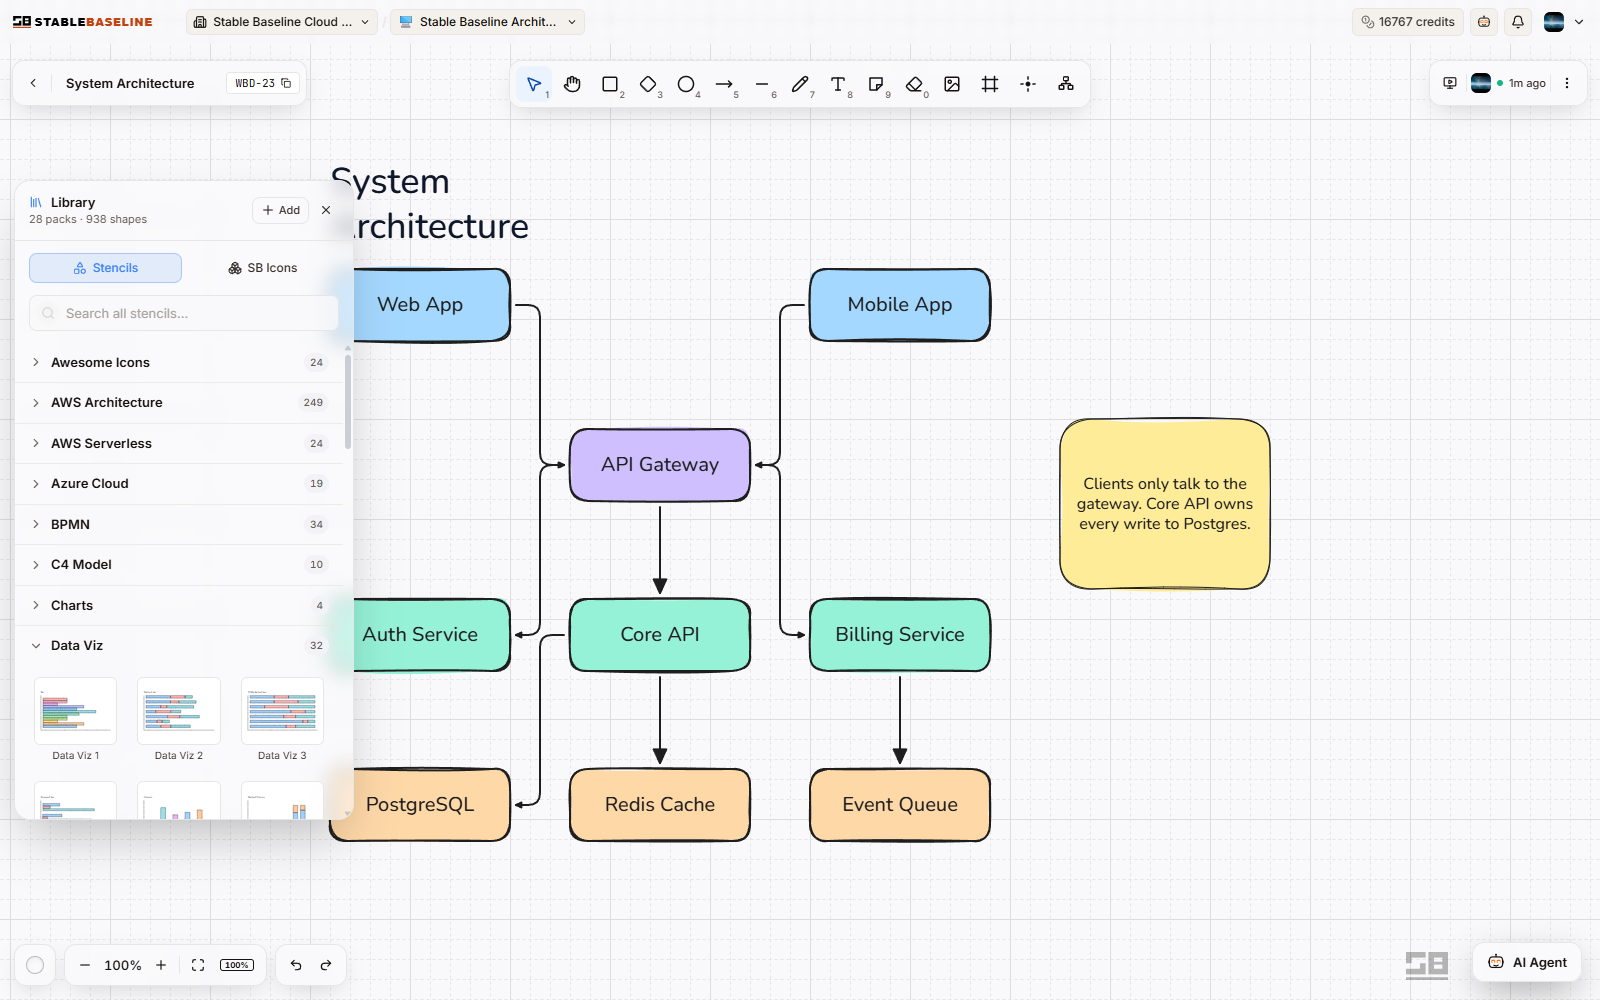The image size is (1600, 1000).
Task: Click the Library panel scrollbar
Action: pyautogui.click(x=348, y=400)
